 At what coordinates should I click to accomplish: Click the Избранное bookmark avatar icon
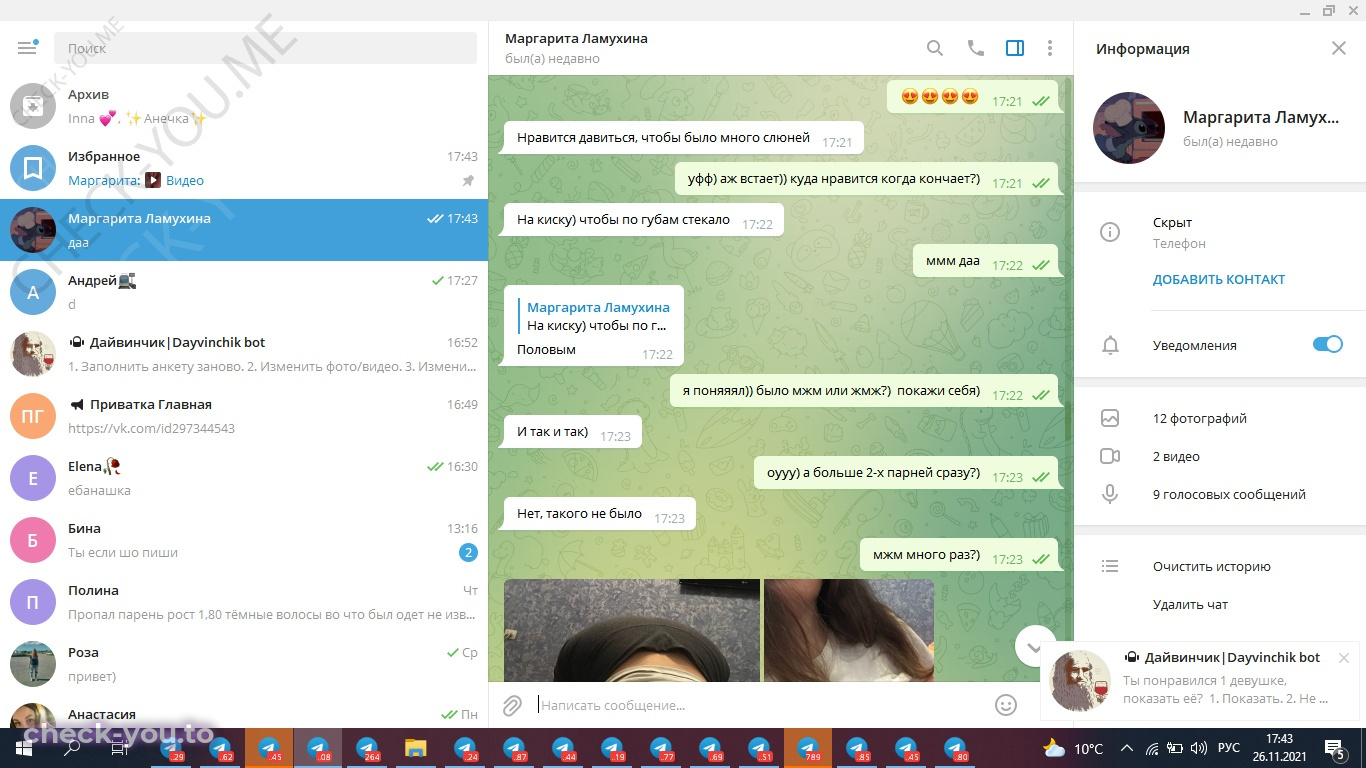(33, 168)
